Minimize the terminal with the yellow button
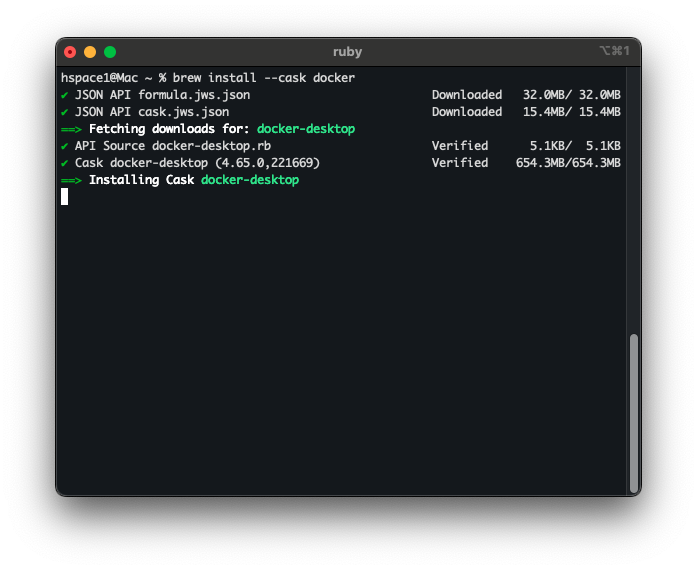The width and height of the screenshot is (697, 570). pyautogui.click(x=90, y=52)
